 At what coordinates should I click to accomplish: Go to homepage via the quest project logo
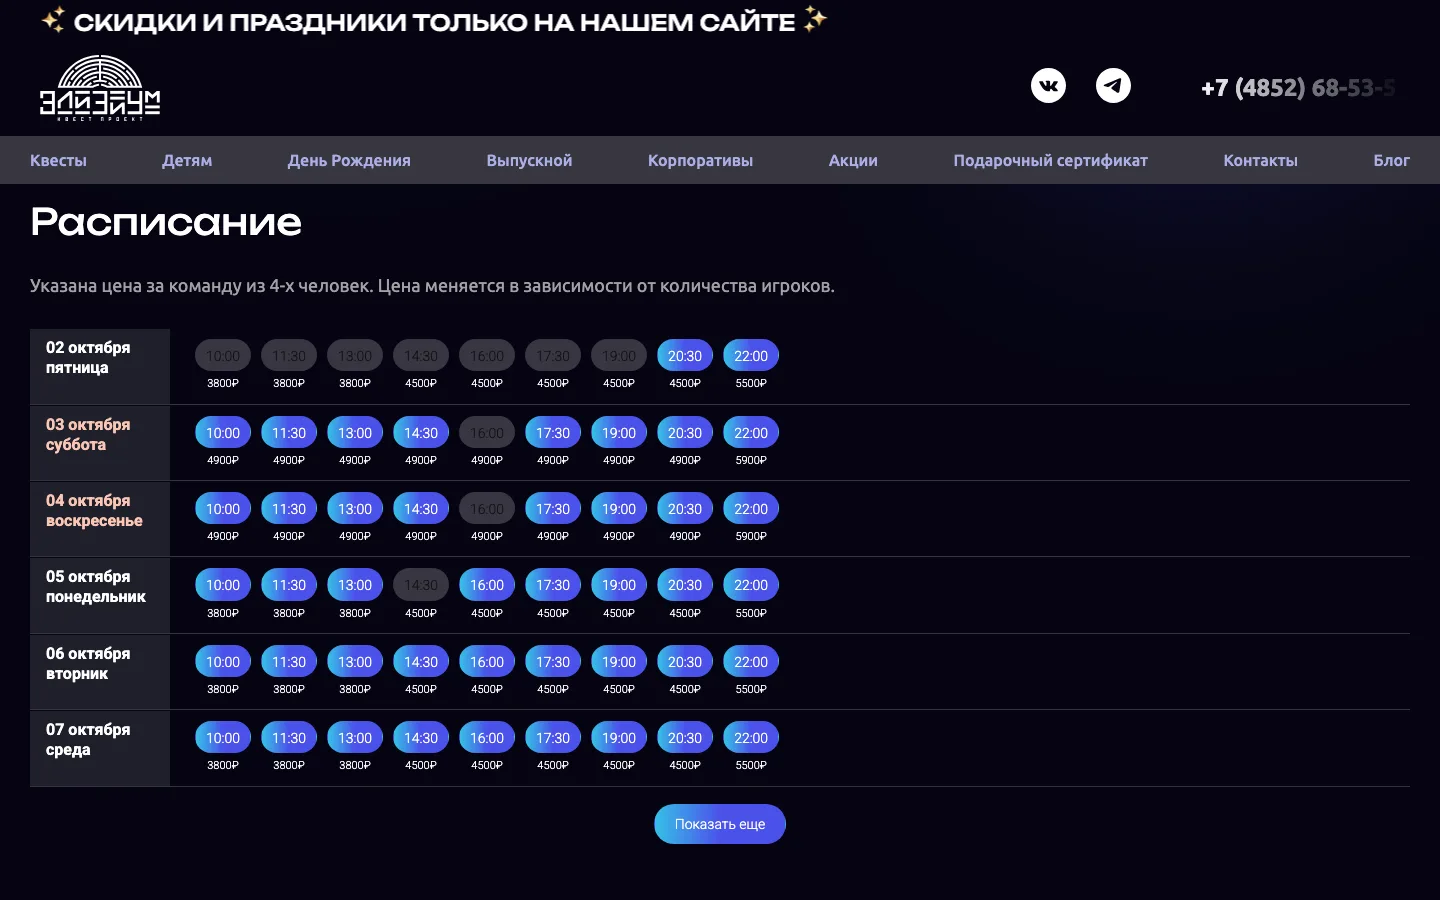[x=100, y=88]
